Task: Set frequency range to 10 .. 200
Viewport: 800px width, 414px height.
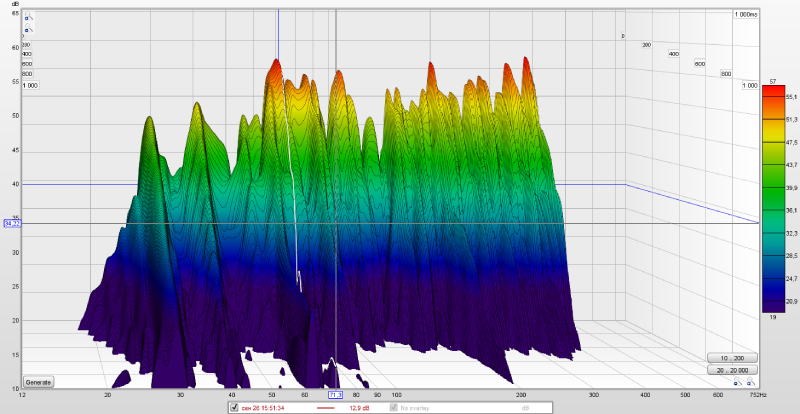Action: (732, 357)
